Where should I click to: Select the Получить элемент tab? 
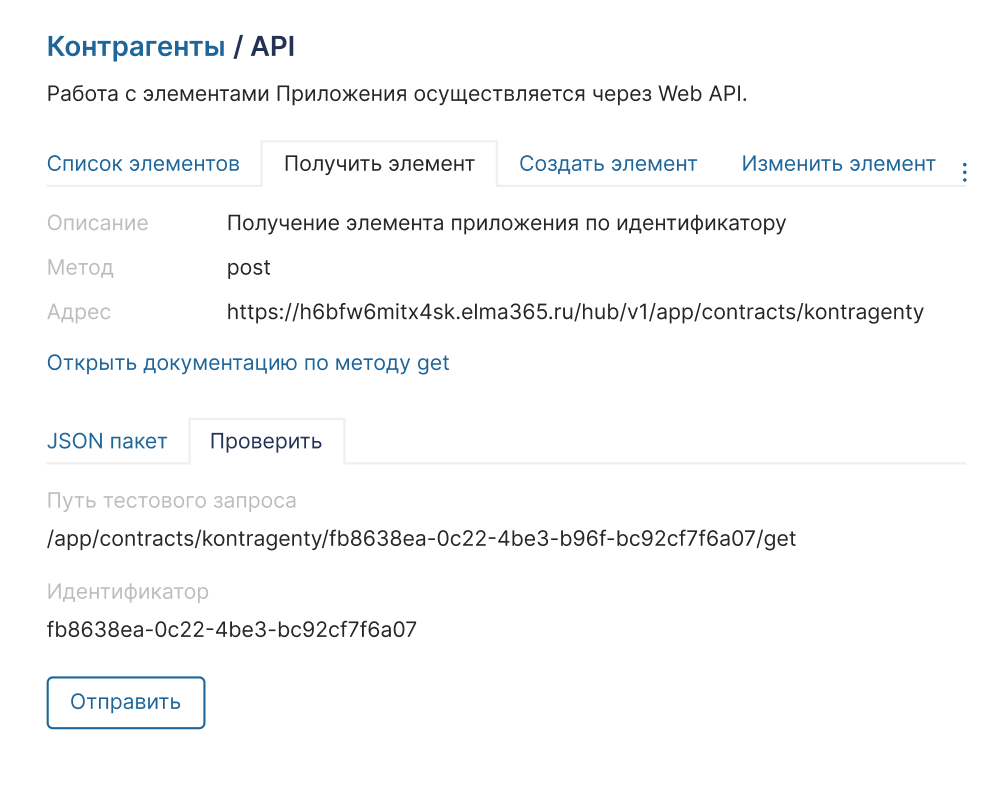tap(379, 164)
